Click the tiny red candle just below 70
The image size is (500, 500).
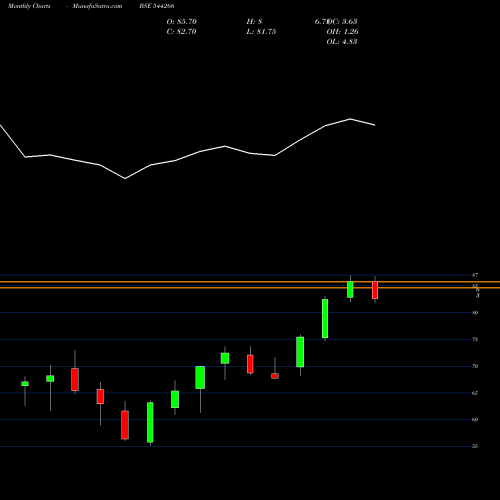pyautogui.click(x=275, y=376)
